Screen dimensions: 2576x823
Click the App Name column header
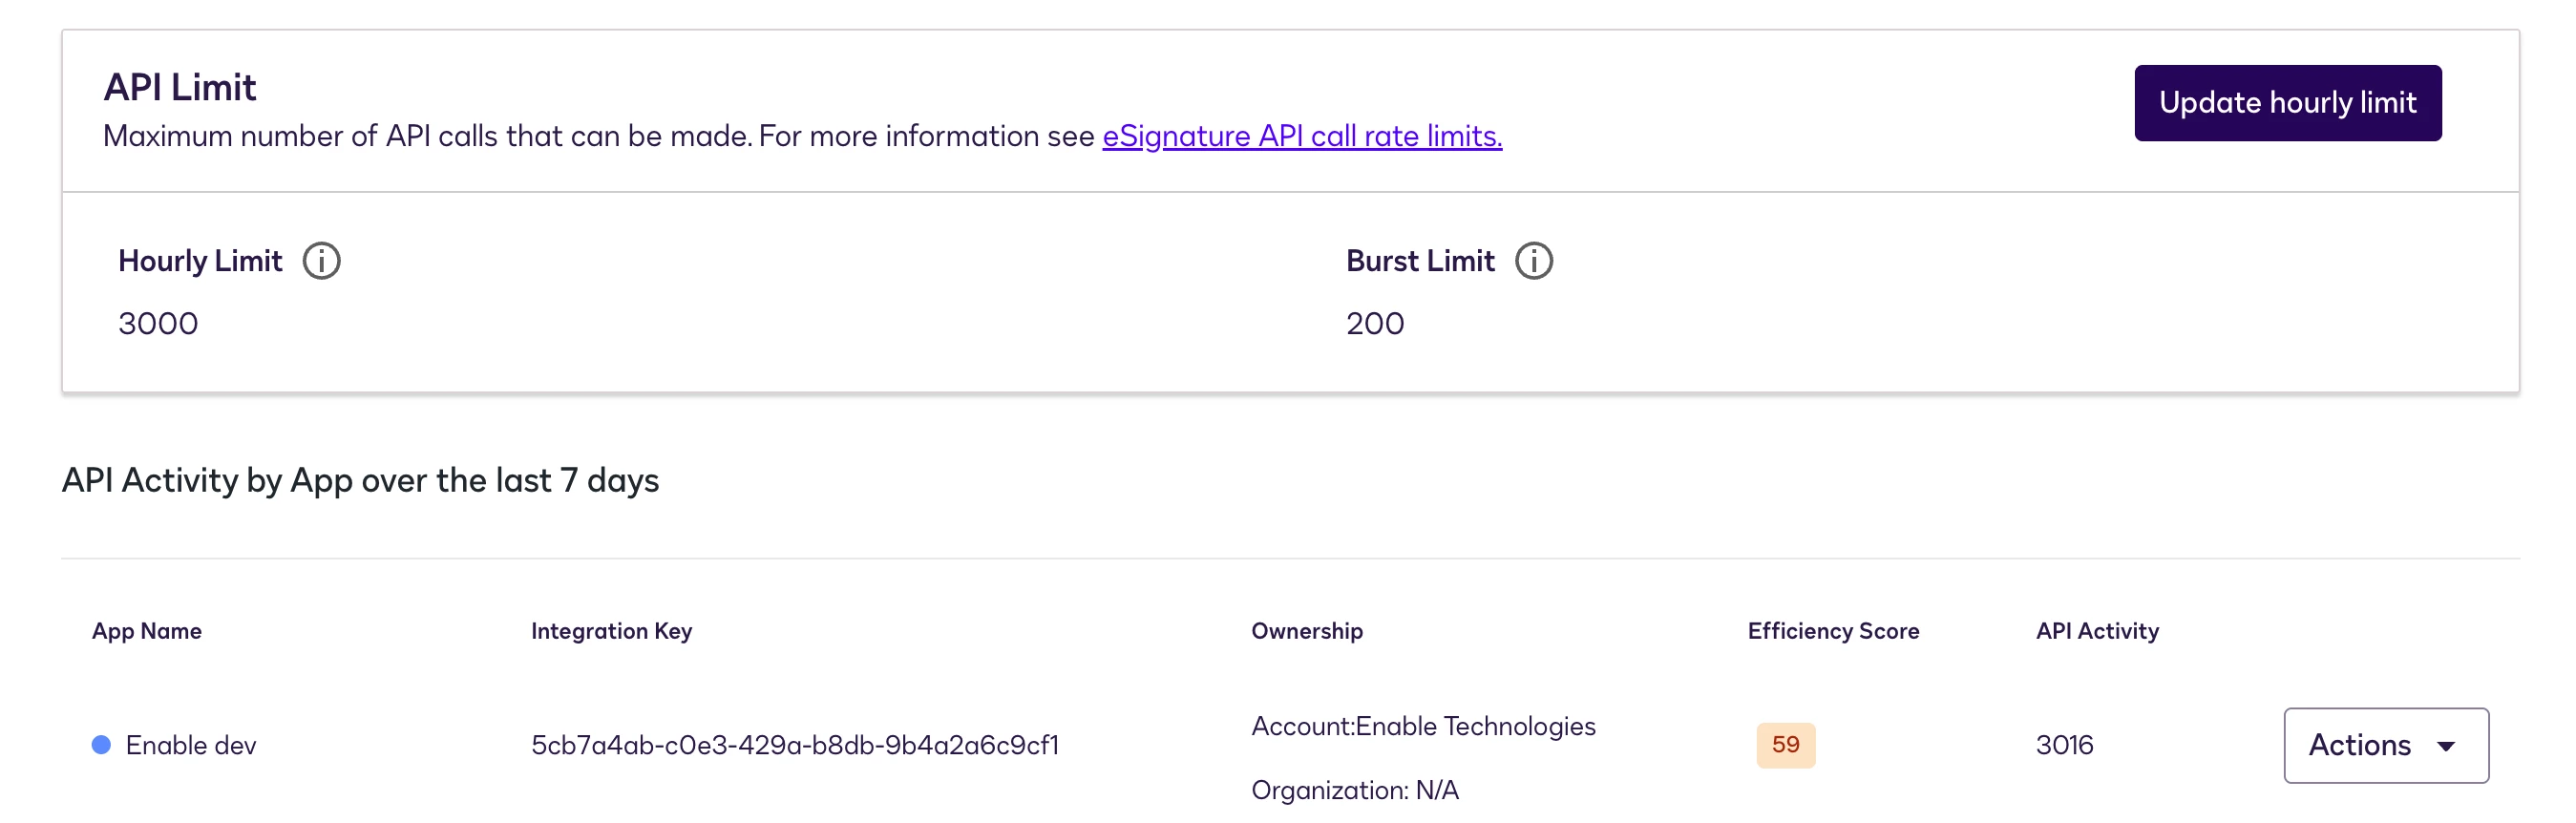(147, 631)
